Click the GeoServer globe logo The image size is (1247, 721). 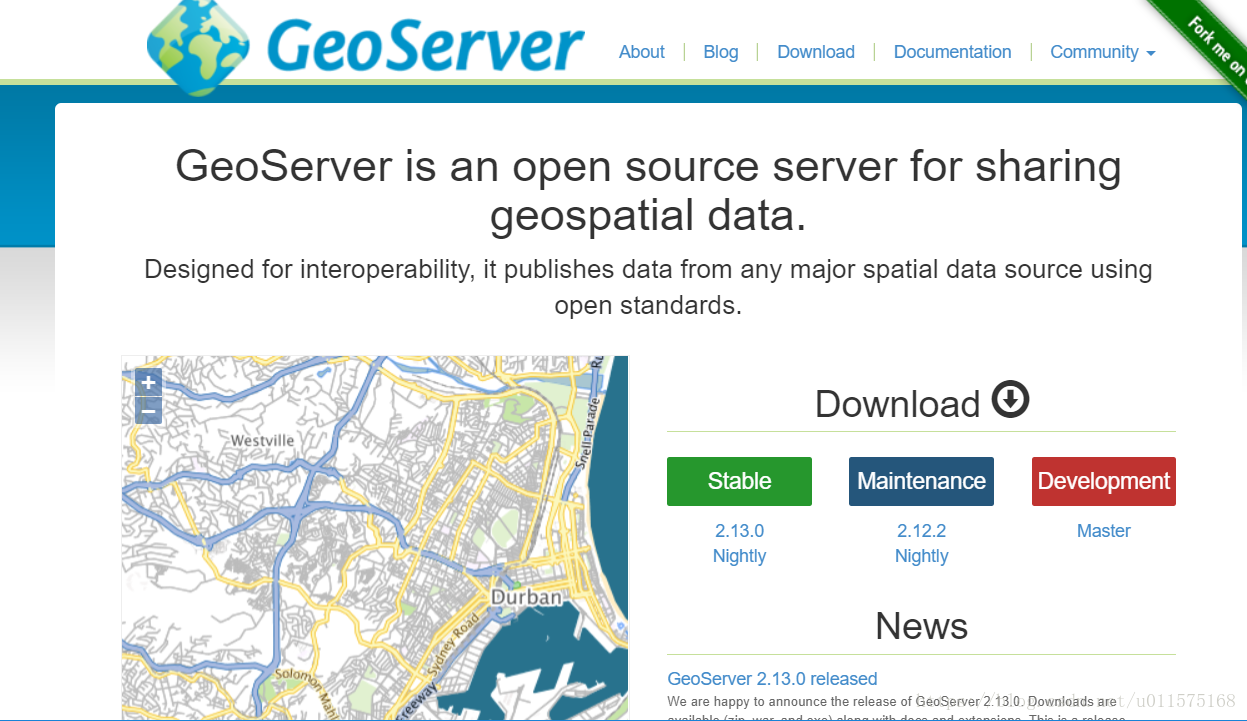coord(199,45)
